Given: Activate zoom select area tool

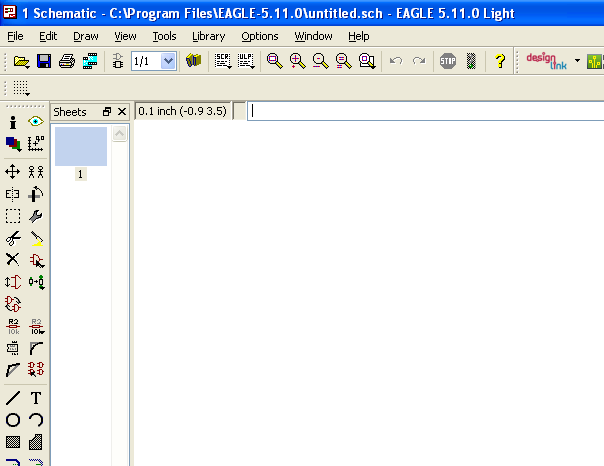Looking at the screenshot, I should point(367,61).
